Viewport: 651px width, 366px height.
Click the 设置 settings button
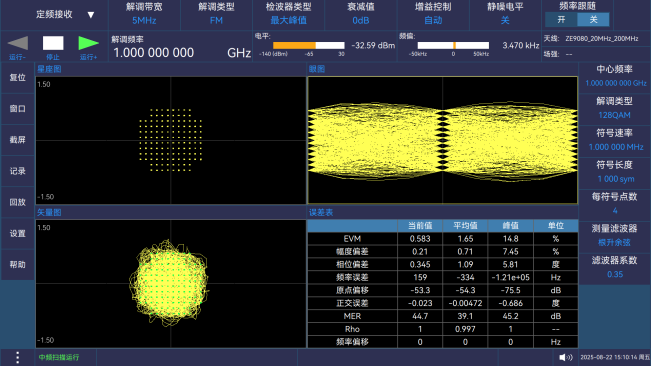[x=17, y=233]
